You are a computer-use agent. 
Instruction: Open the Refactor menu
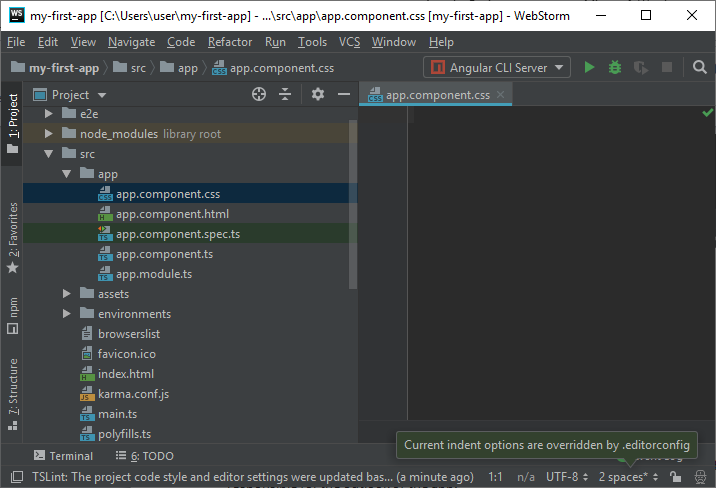pyautogui.click(x=230, y=42)
